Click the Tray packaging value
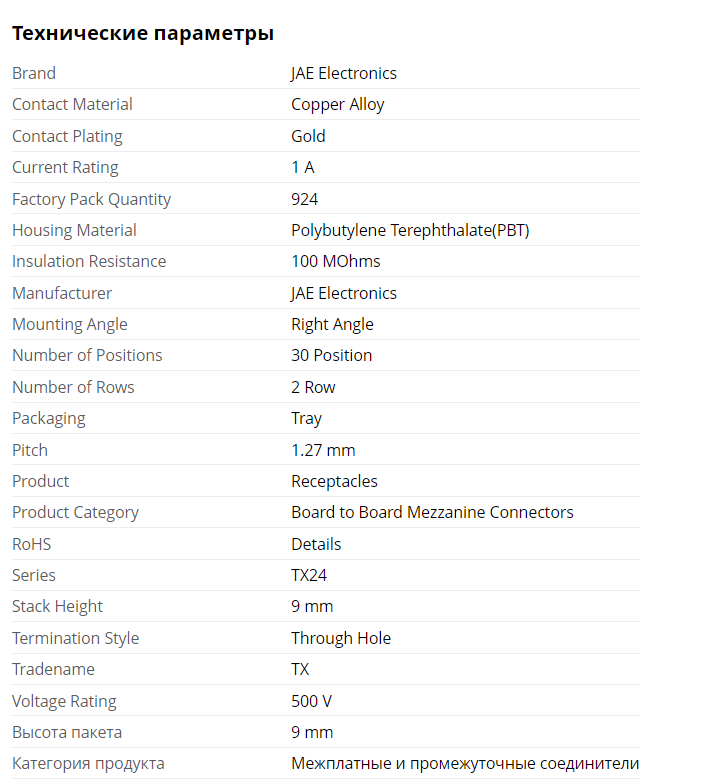Screen dimensions: 711x782 [306, 418]
